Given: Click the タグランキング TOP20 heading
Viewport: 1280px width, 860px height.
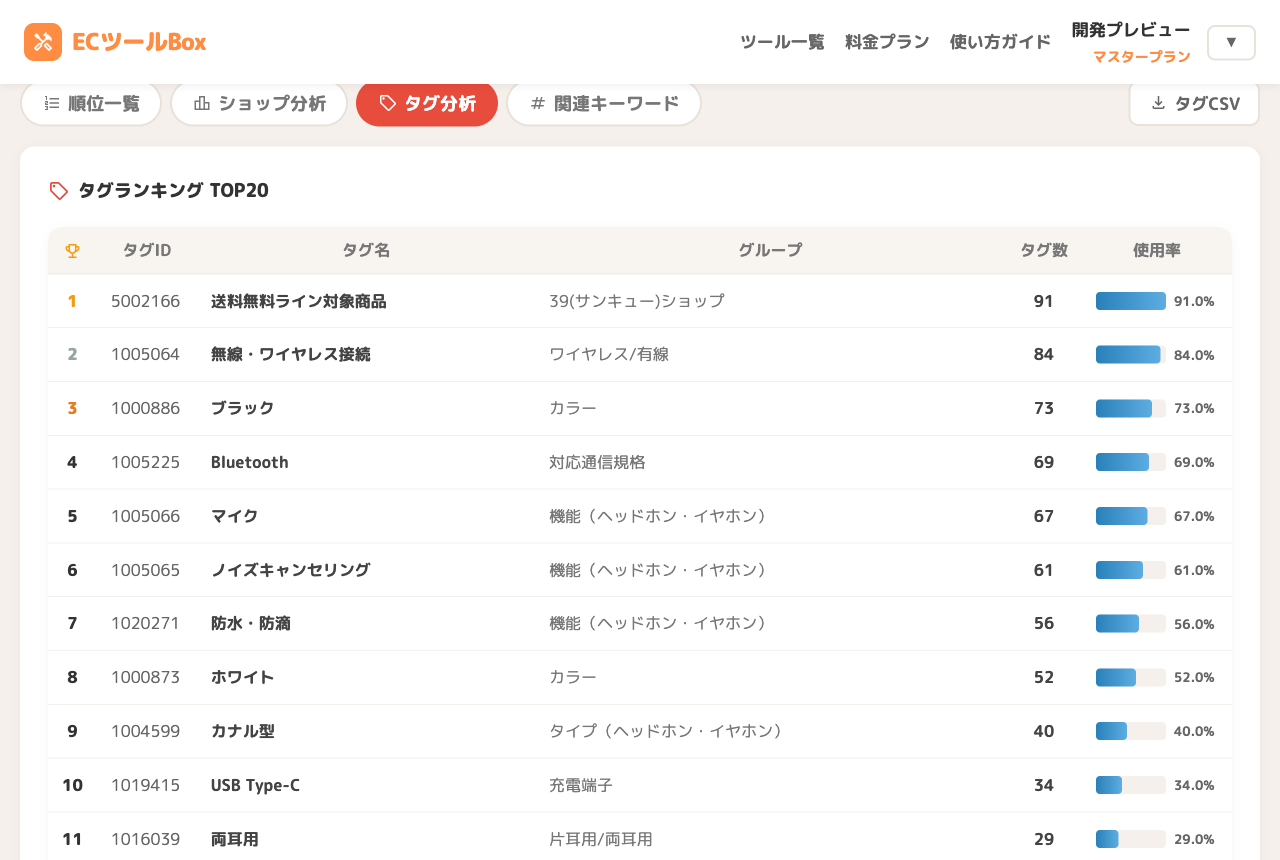Looking at the screenshot, I should tap(173, 191).
